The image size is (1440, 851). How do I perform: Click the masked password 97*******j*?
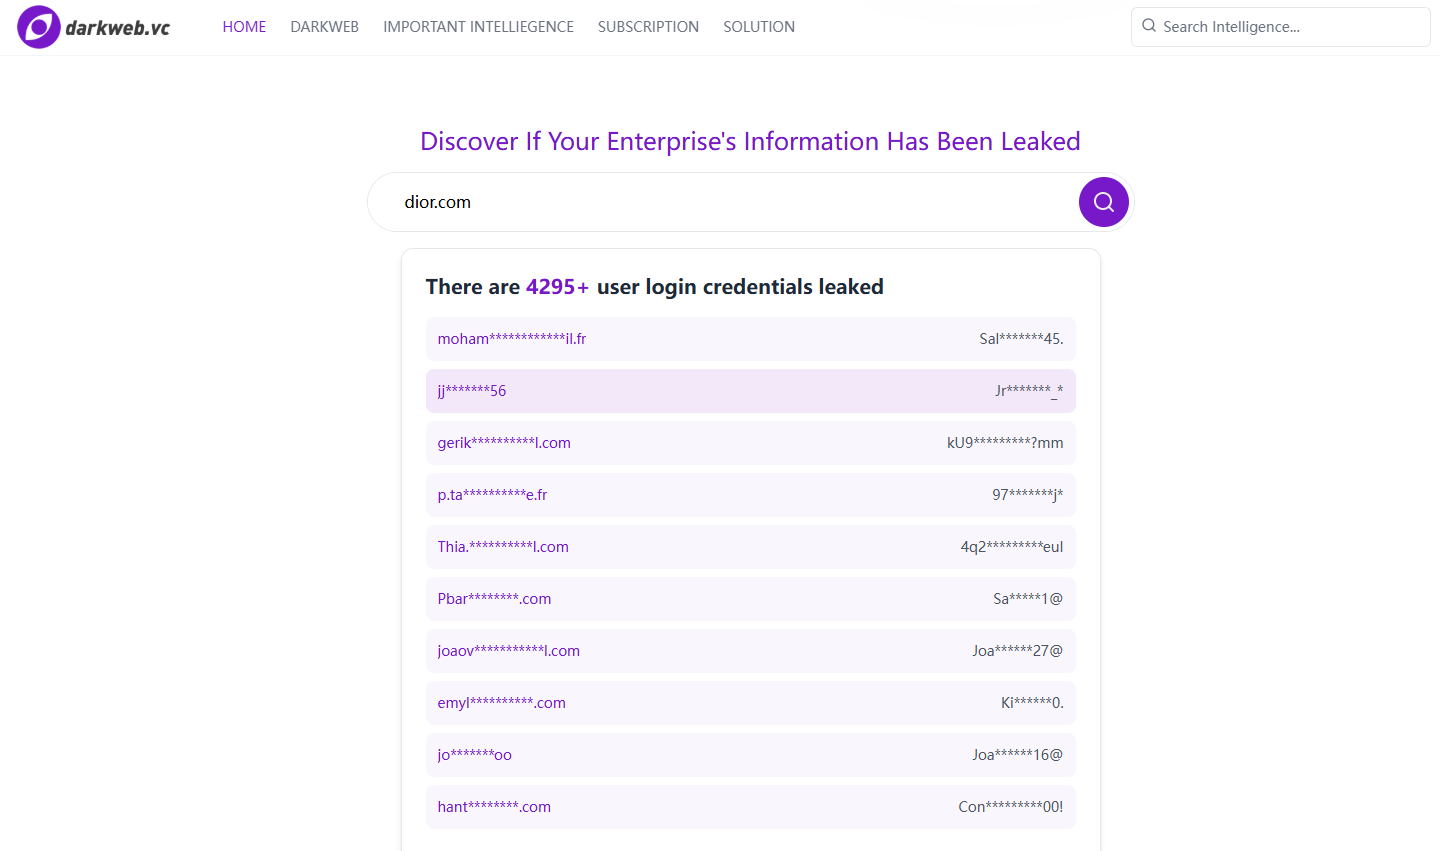pos(1028,495)
